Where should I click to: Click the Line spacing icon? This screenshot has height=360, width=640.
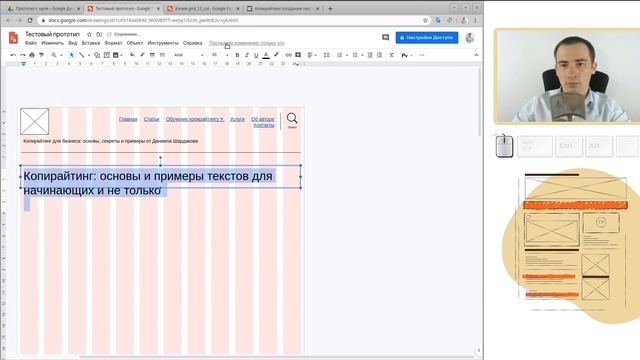tap(327, 55)
